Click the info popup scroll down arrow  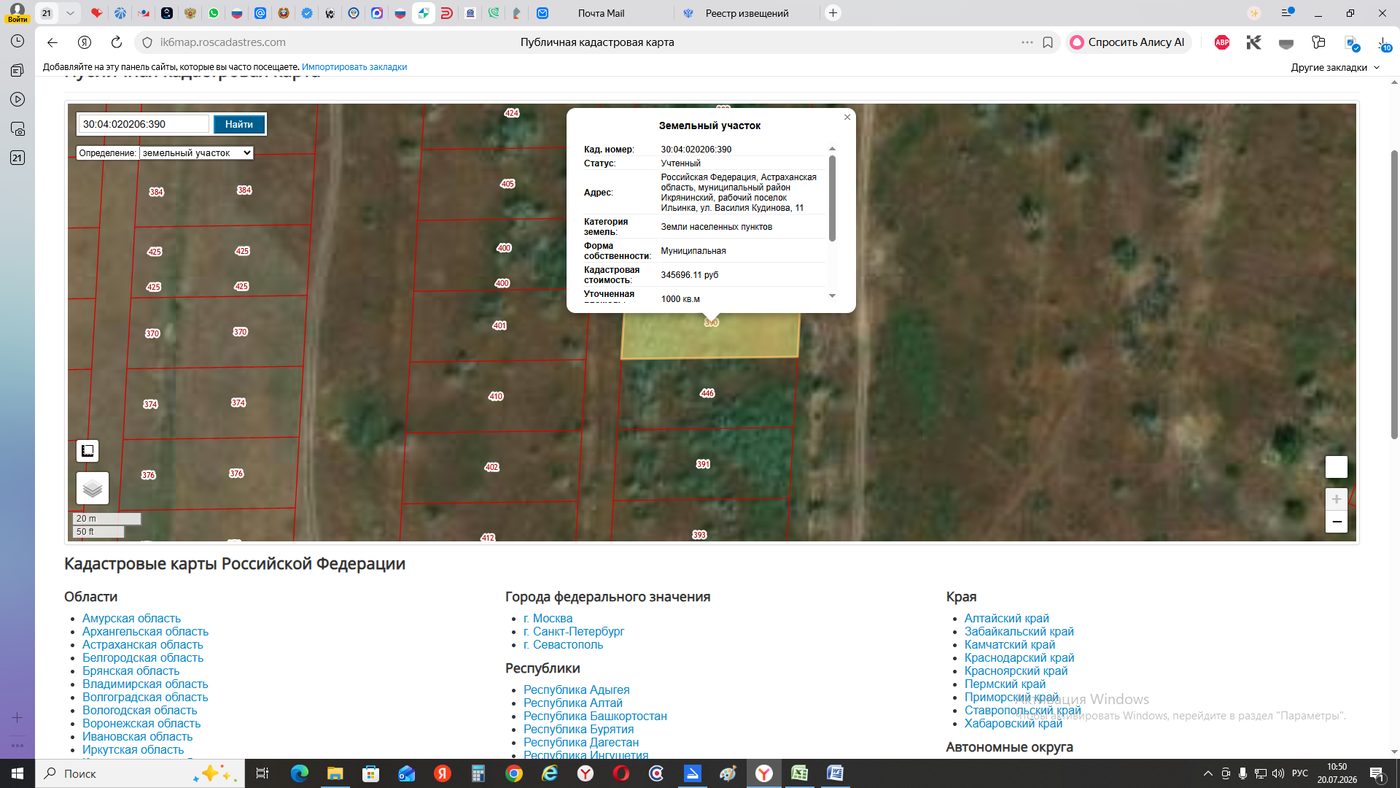tap(832, 296)
